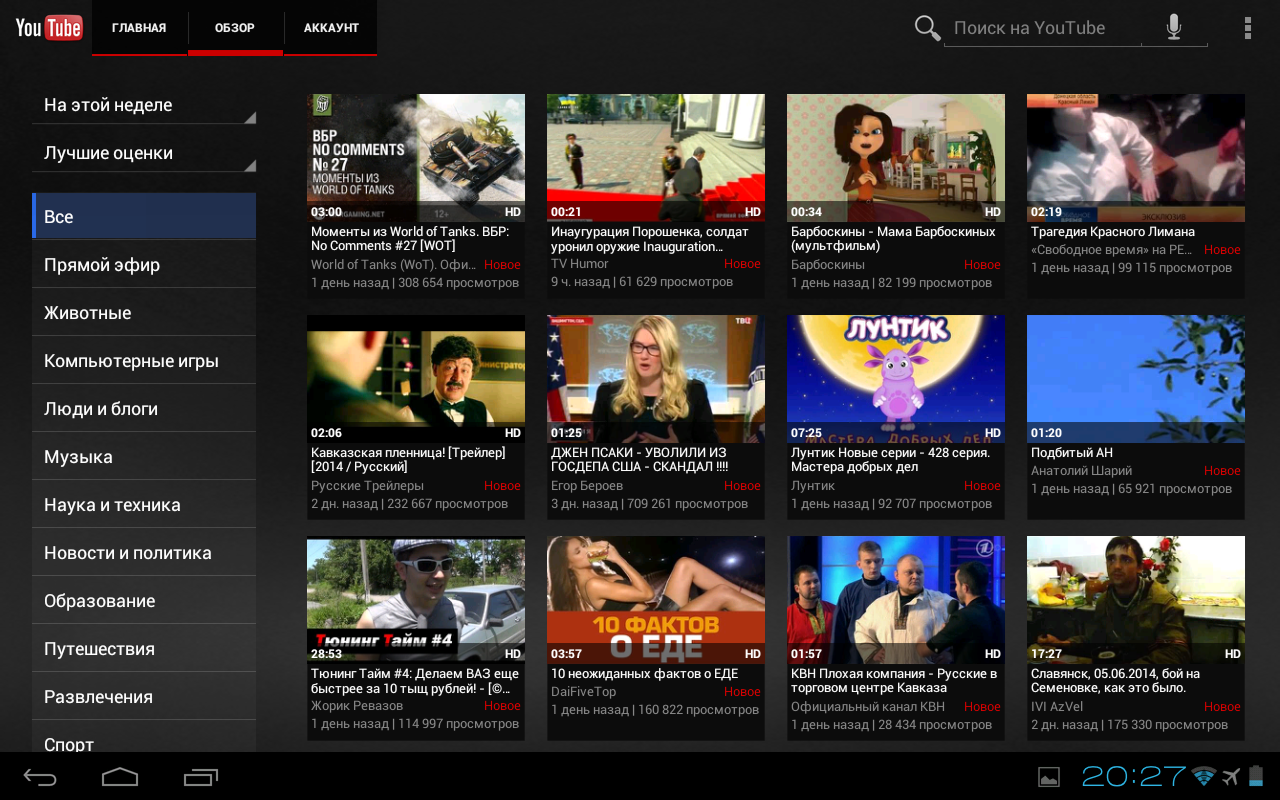The height and width of the screenshot is (800, 1280).
Task: Open the АККАУНТ tab
Action: (x=331, y=28)
